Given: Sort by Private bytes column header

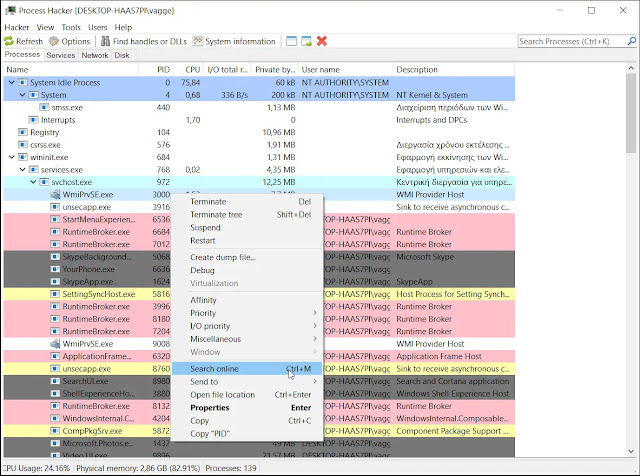Looking at the screenshot, I should (x=275, y=70).
